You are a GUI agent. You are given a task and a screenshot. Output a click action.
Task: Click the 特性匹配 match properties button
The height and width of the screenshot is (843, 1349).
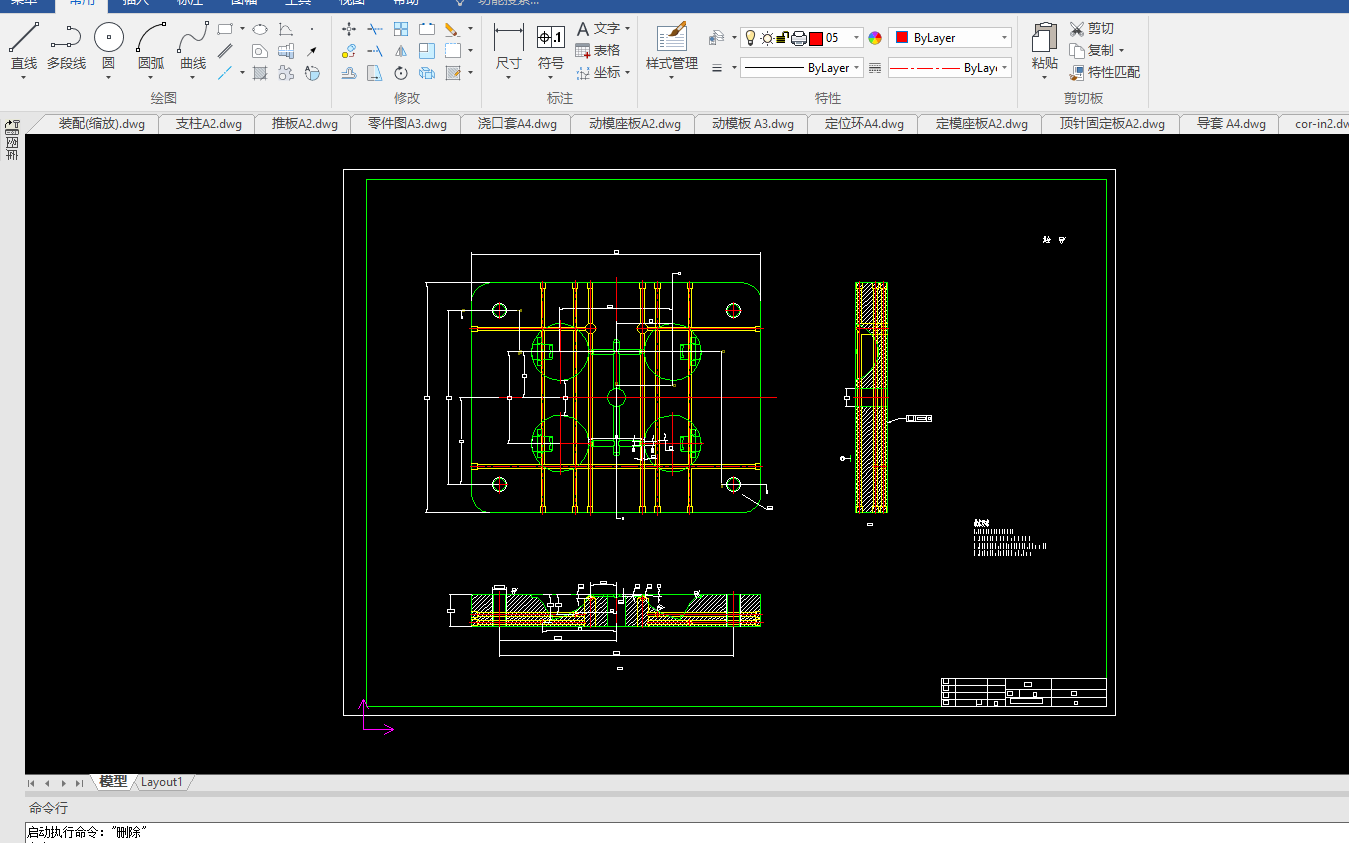[x=1105, y=72]
